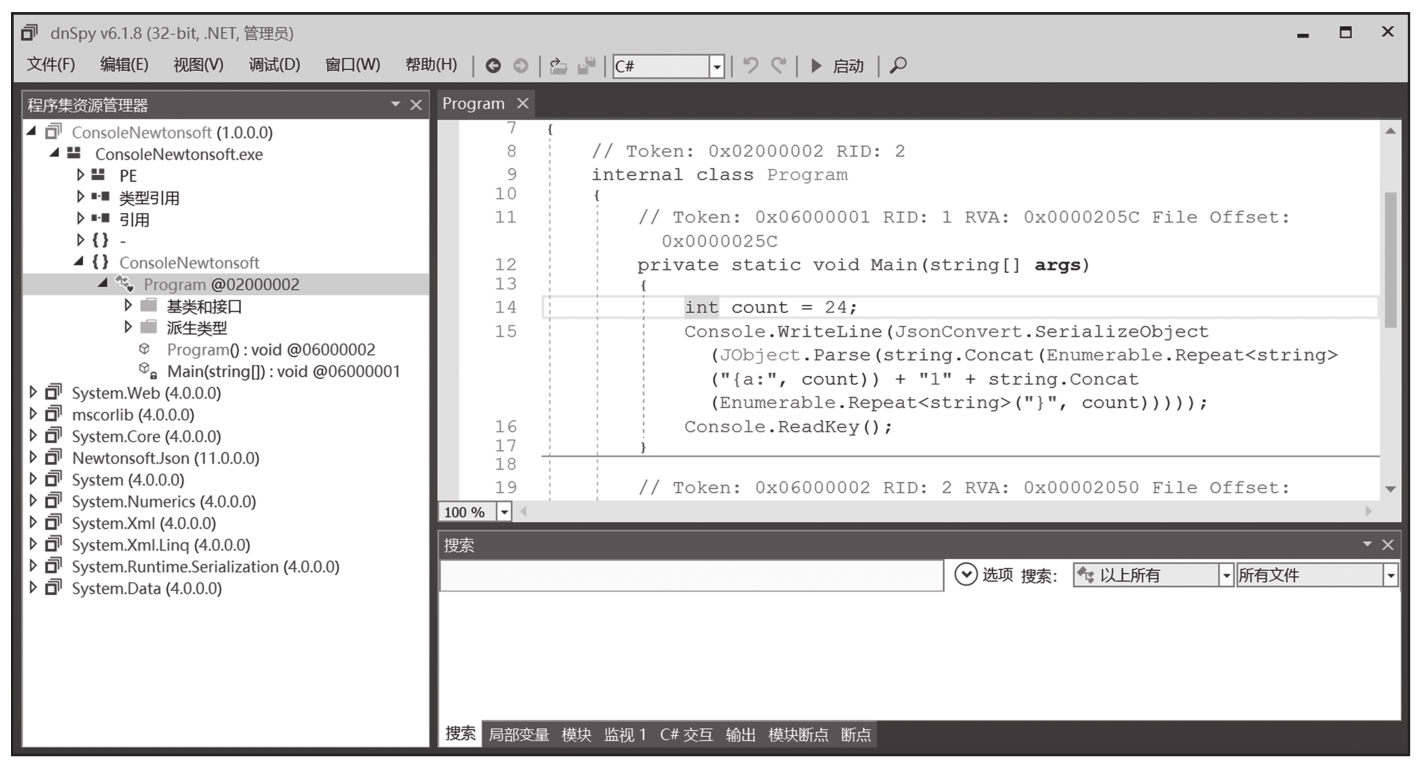Click the code editor vertical scrollbar
The width and height of the screenshot is (1422, 767).
tap(1390, 260)
